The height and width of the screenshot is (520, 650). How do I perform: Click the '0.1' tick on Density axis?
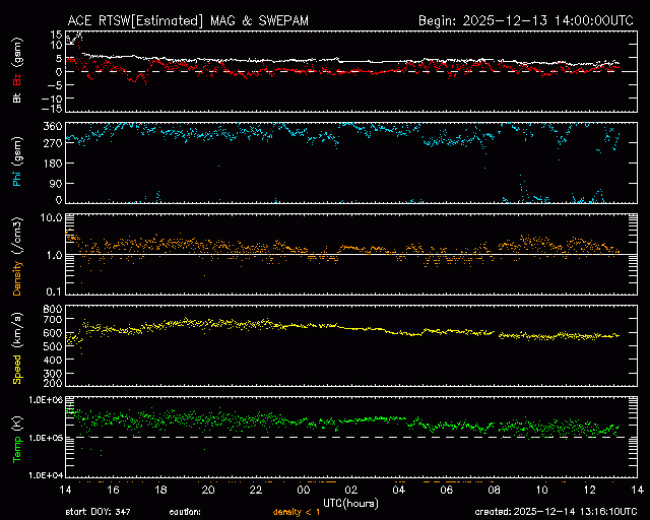point(55,292)
